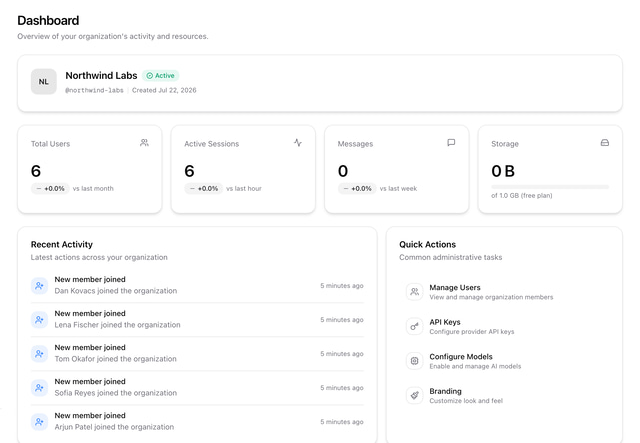Click the Messages card label
This screenshot has height=443, width=640.
point(355,144)
